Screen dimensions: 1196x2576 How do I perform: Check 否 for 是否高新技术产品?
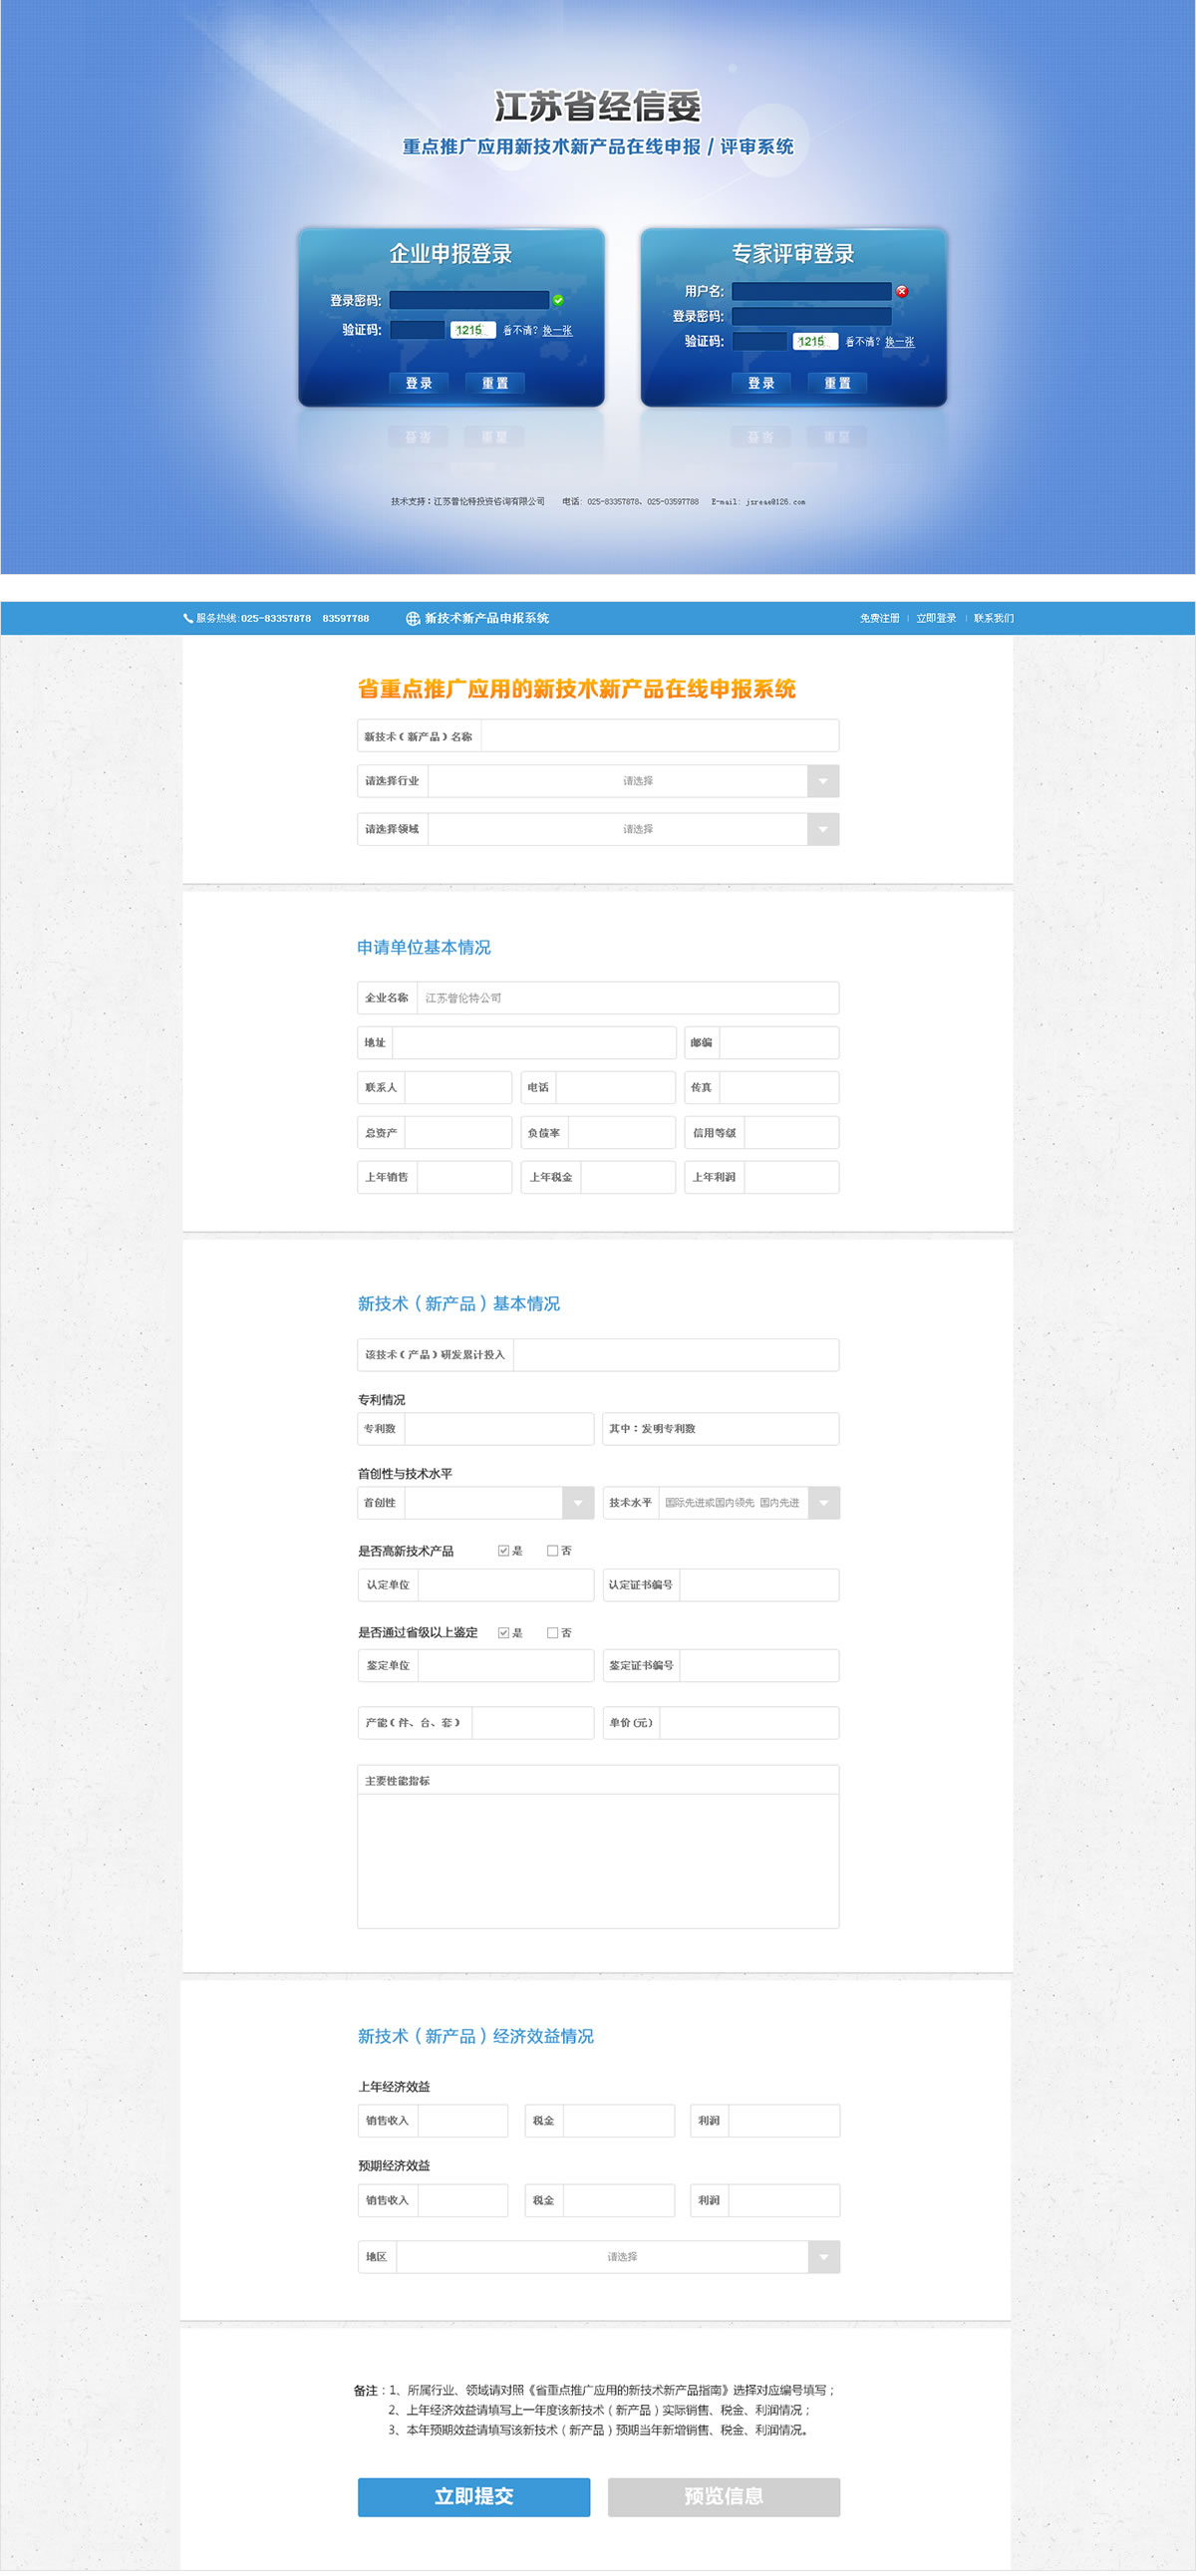click(552, 1551)
